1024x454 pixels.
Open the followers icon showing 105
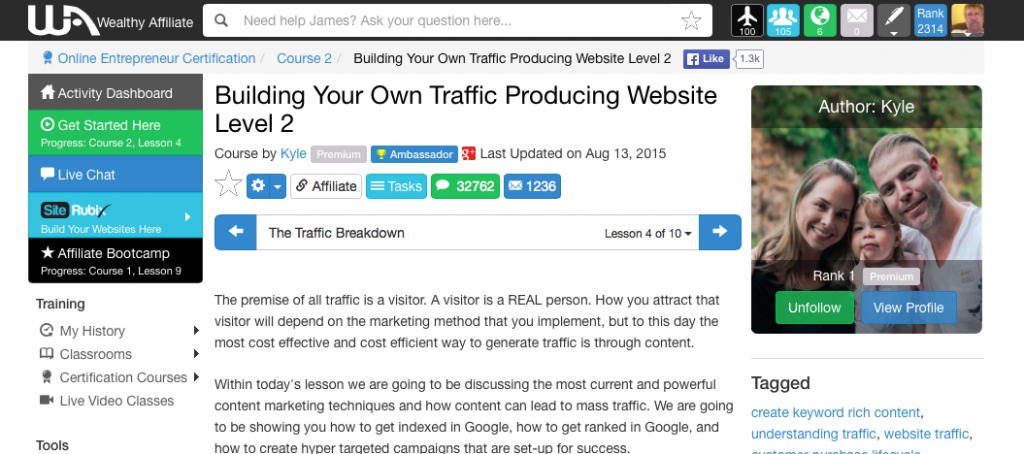783,20
